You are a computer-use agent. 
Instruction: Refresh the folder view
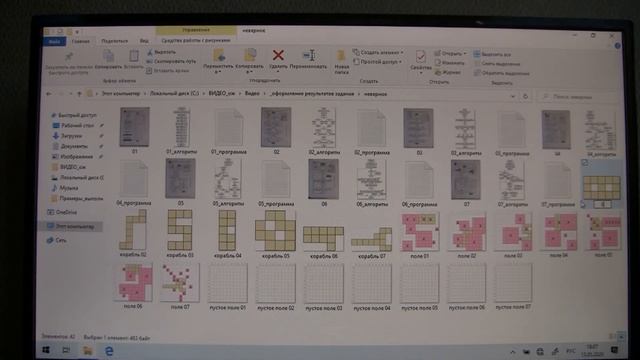(x=525, y=96)
